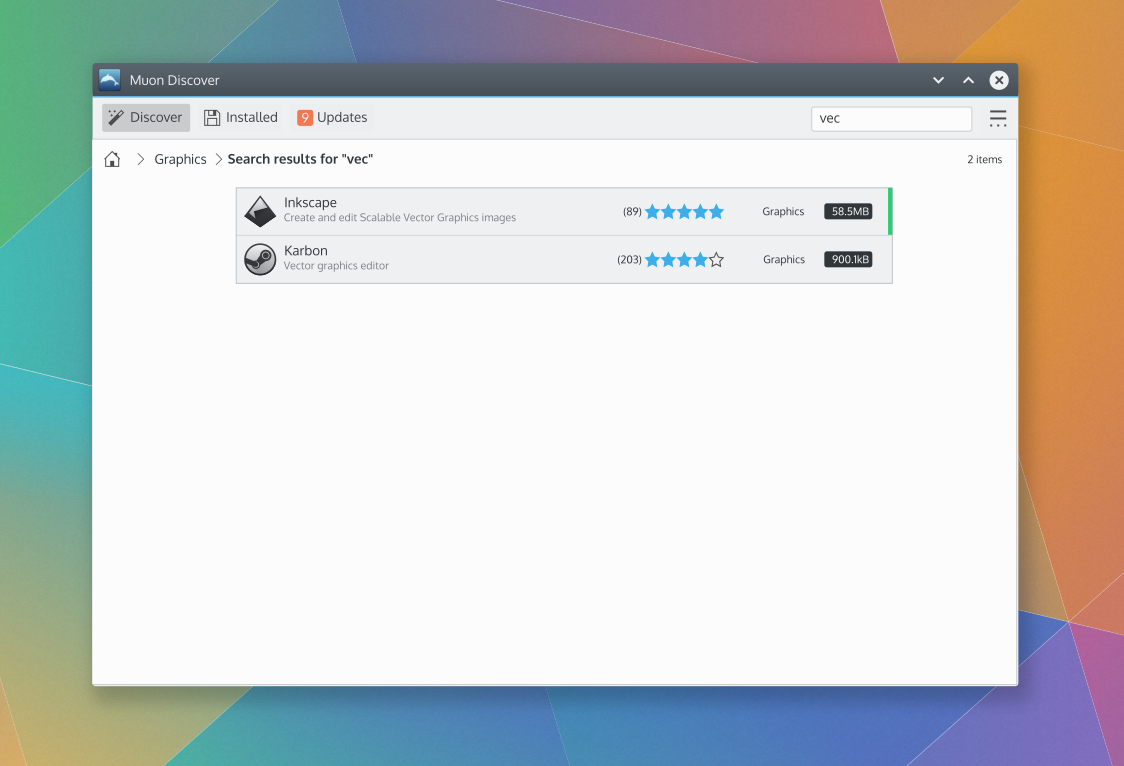Image resolution: width=1124 pixels, height=766 pixels.
Task: Click the Discover wand icon
Action: coord(116,117)
